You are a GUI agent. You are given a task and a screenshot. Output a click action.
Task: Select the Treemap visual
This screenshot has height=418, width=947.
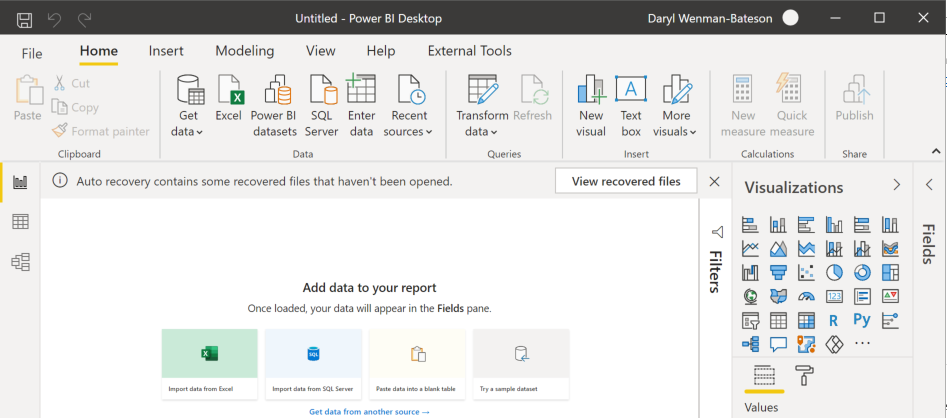click(x=890, y=273)
